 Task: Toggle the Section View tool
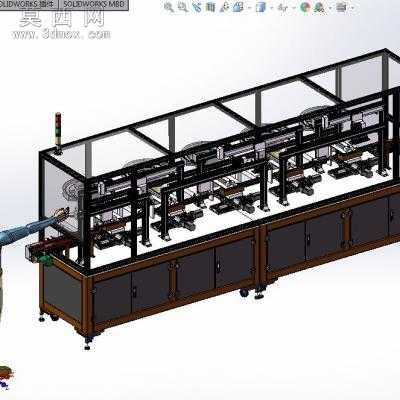point(210,7)
